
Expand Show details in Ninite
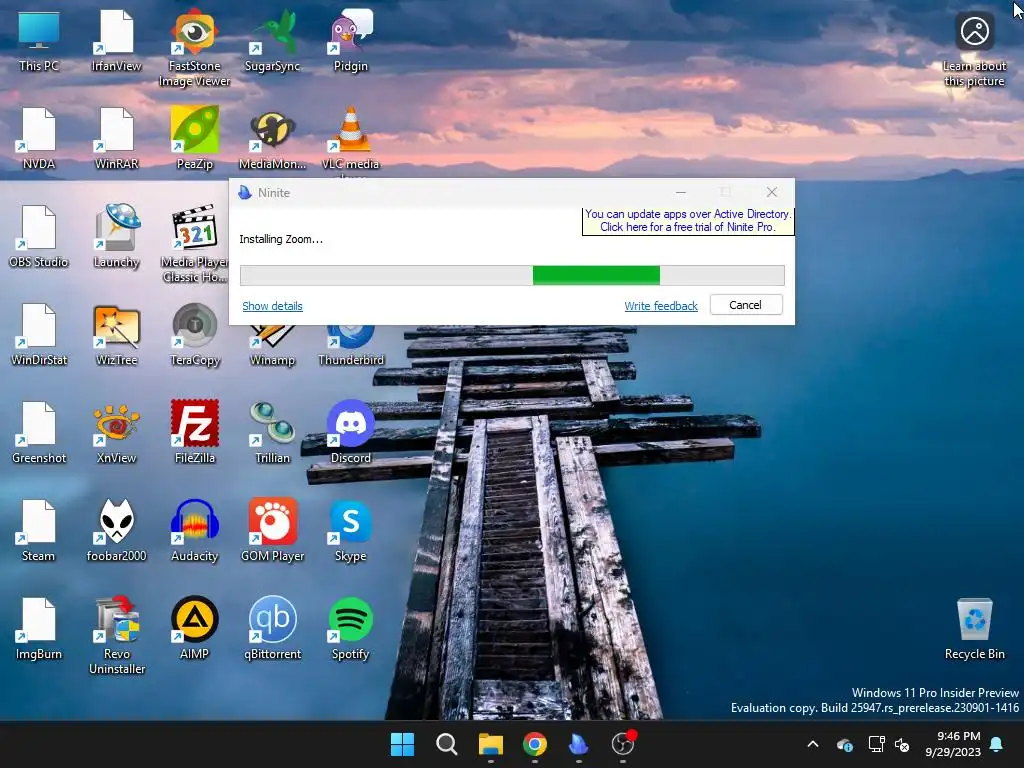[272, 306]
